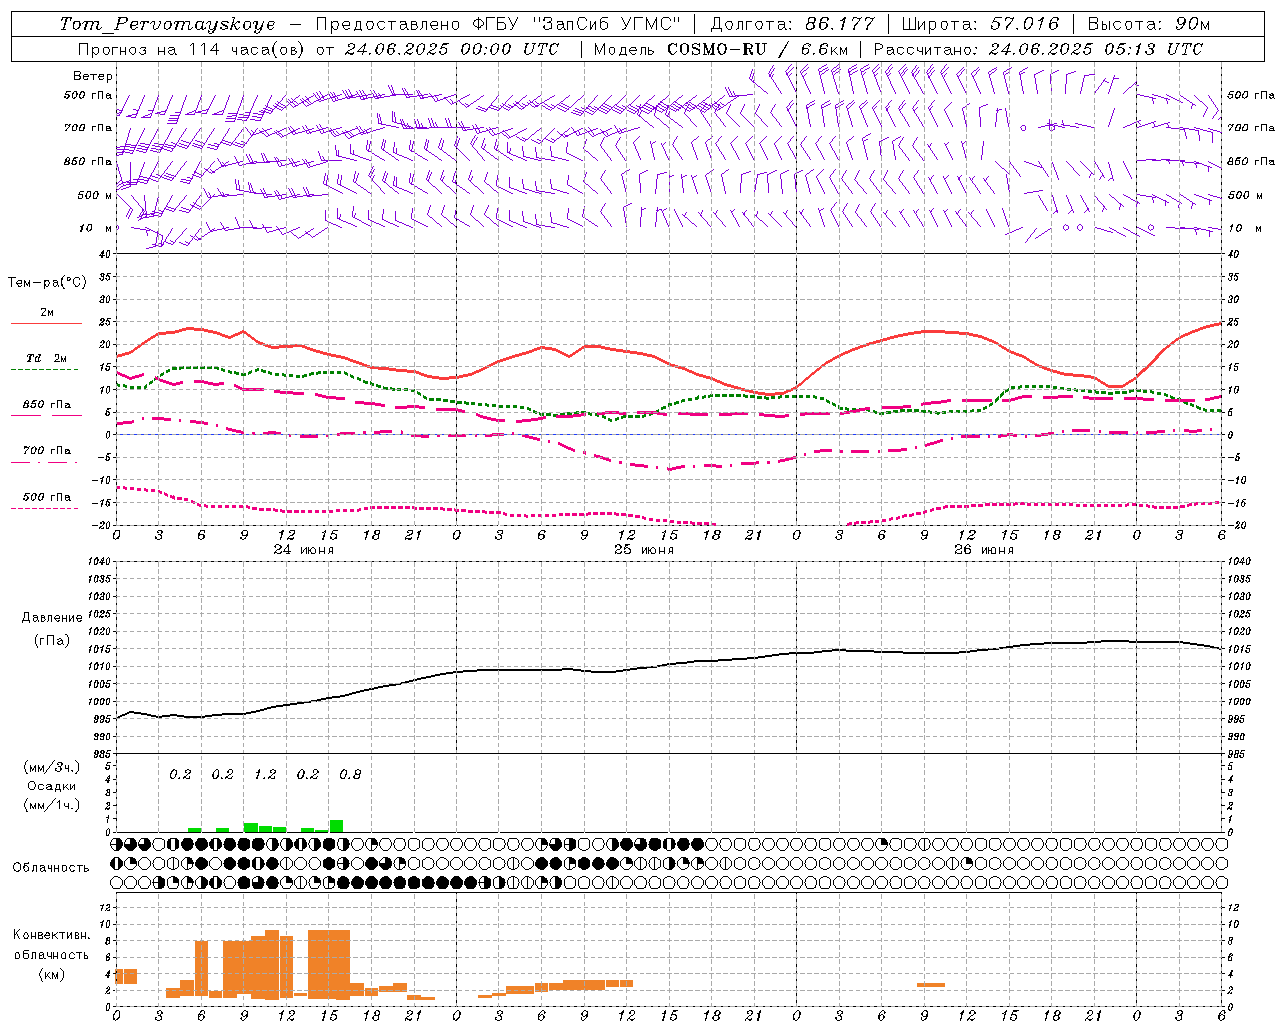Image resolution: width=1280 pixels, height=1024 pixels.
Task: Click the Tom_Pervomayskoye station title
Action: click(x=167, y=24)
